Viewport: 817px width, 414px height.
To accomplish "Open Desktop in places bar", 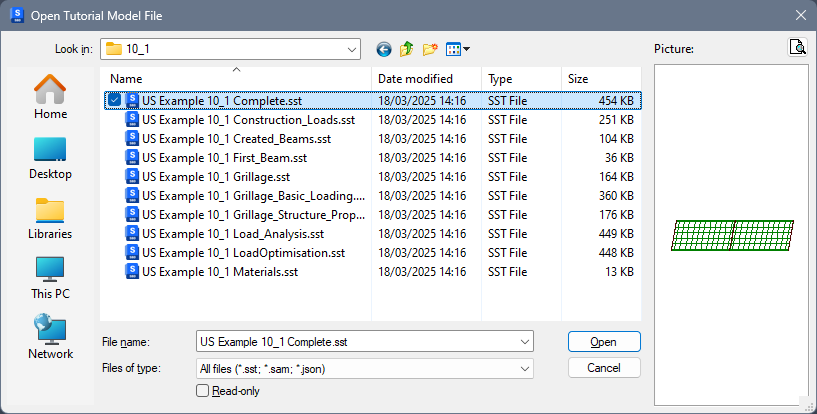I will point(51,158).
